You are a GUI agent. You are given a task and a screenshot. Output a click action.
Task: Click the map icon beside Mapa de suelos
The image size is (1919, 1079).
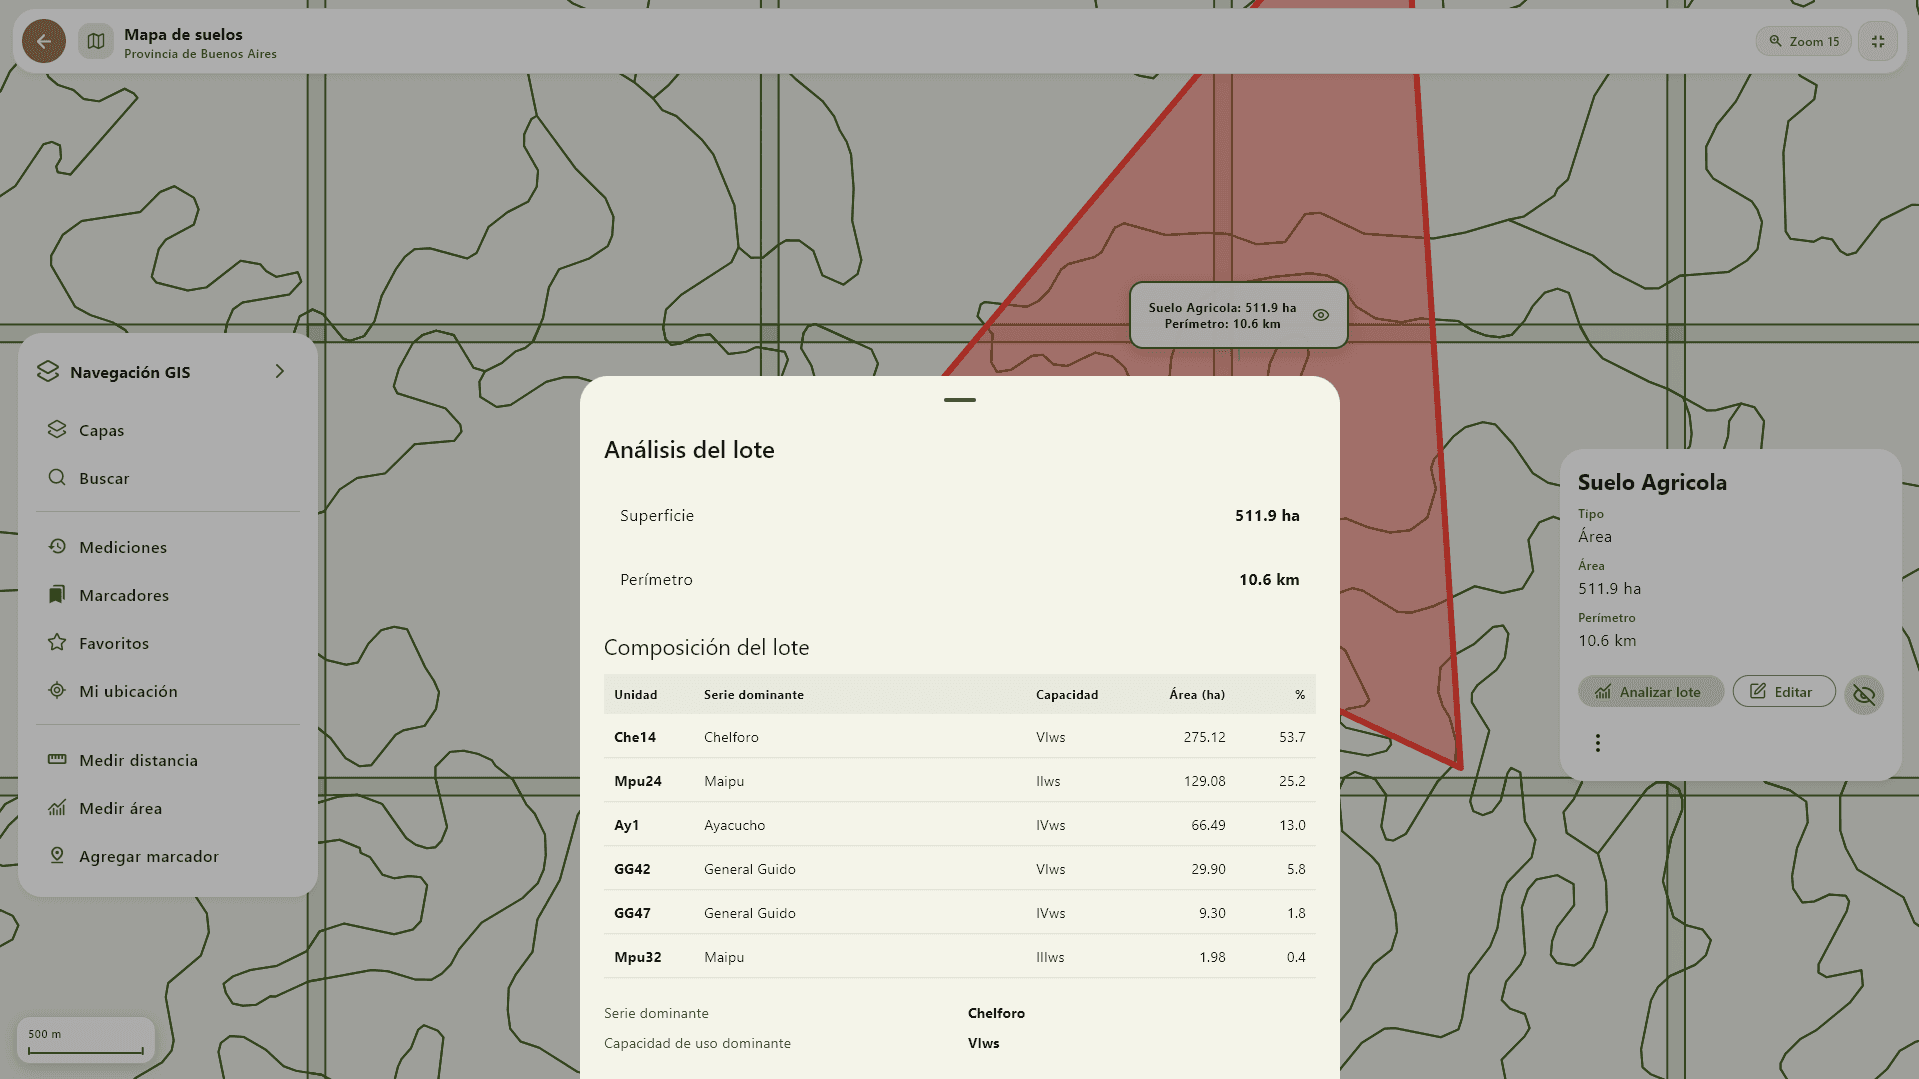[96, 42]
